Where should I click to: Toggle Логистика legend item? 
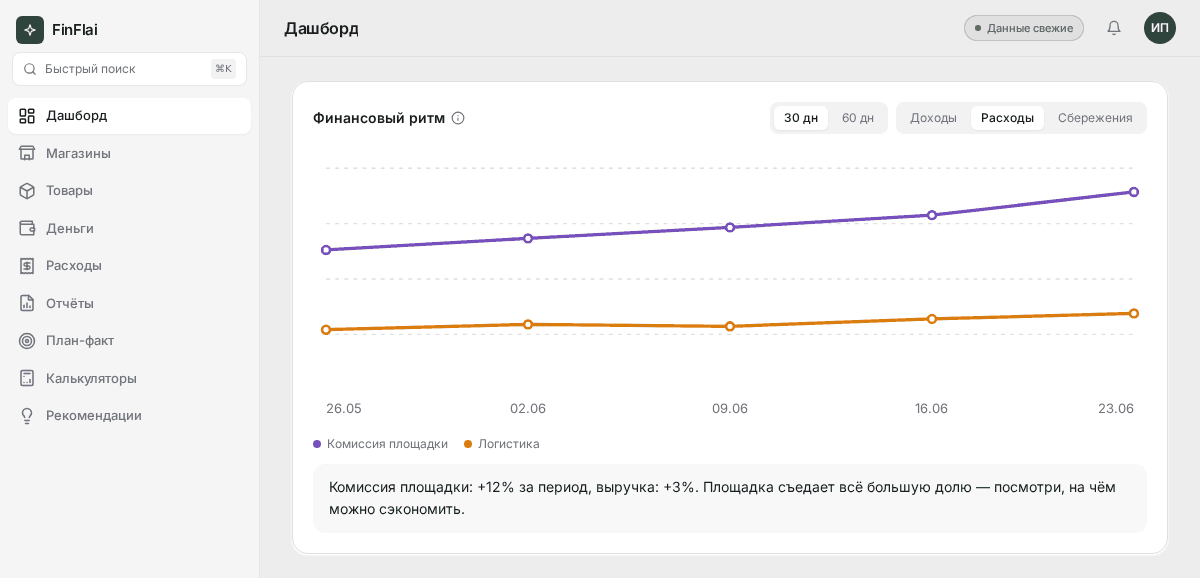(x=501, y=443)
